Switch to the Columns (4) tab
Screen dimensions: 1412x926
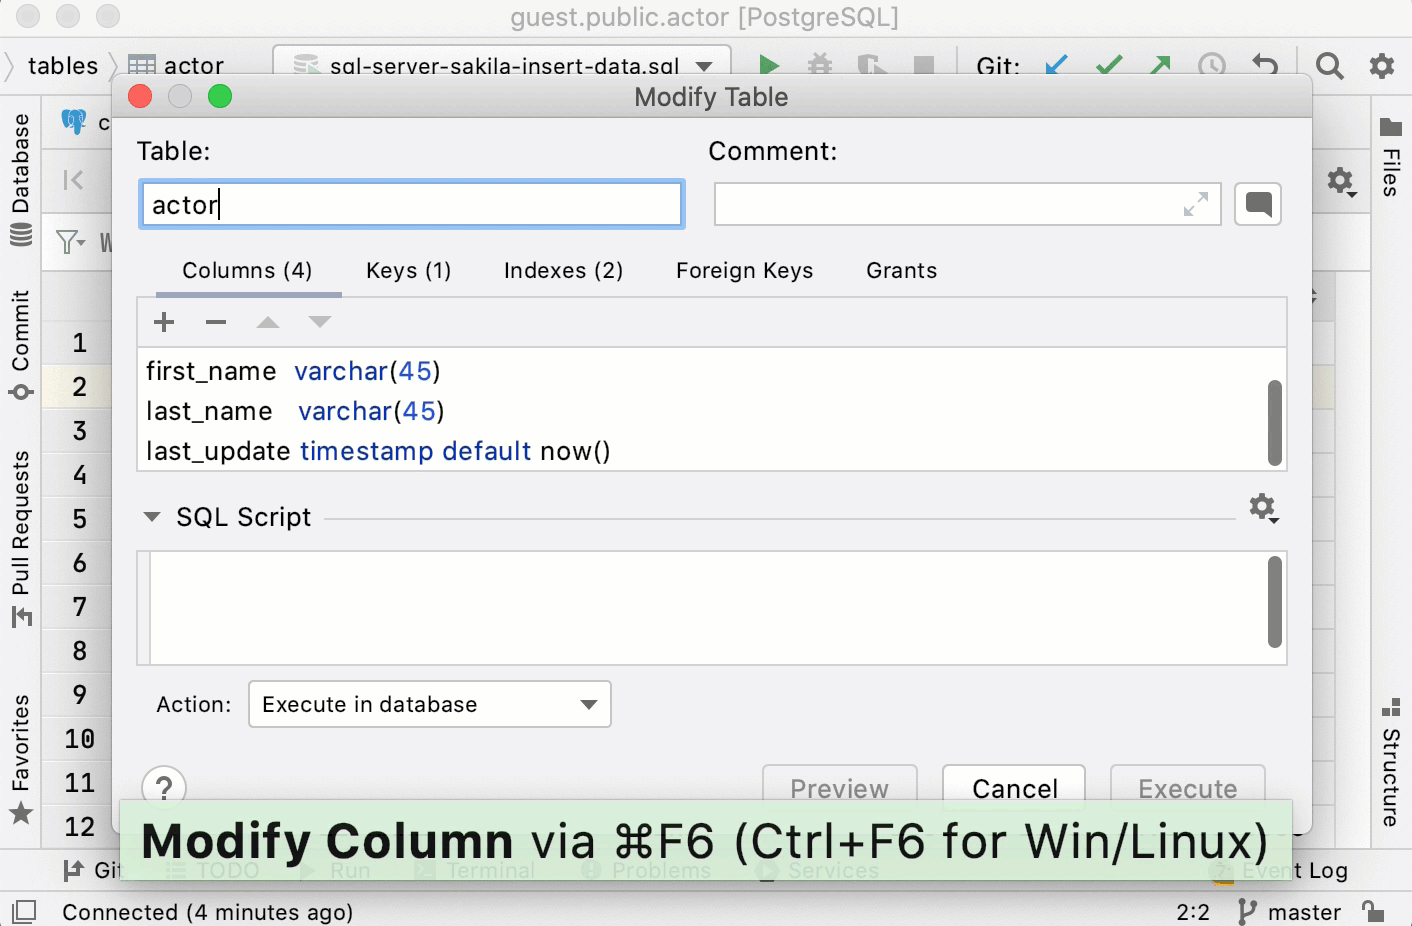[x=247, y=270]
